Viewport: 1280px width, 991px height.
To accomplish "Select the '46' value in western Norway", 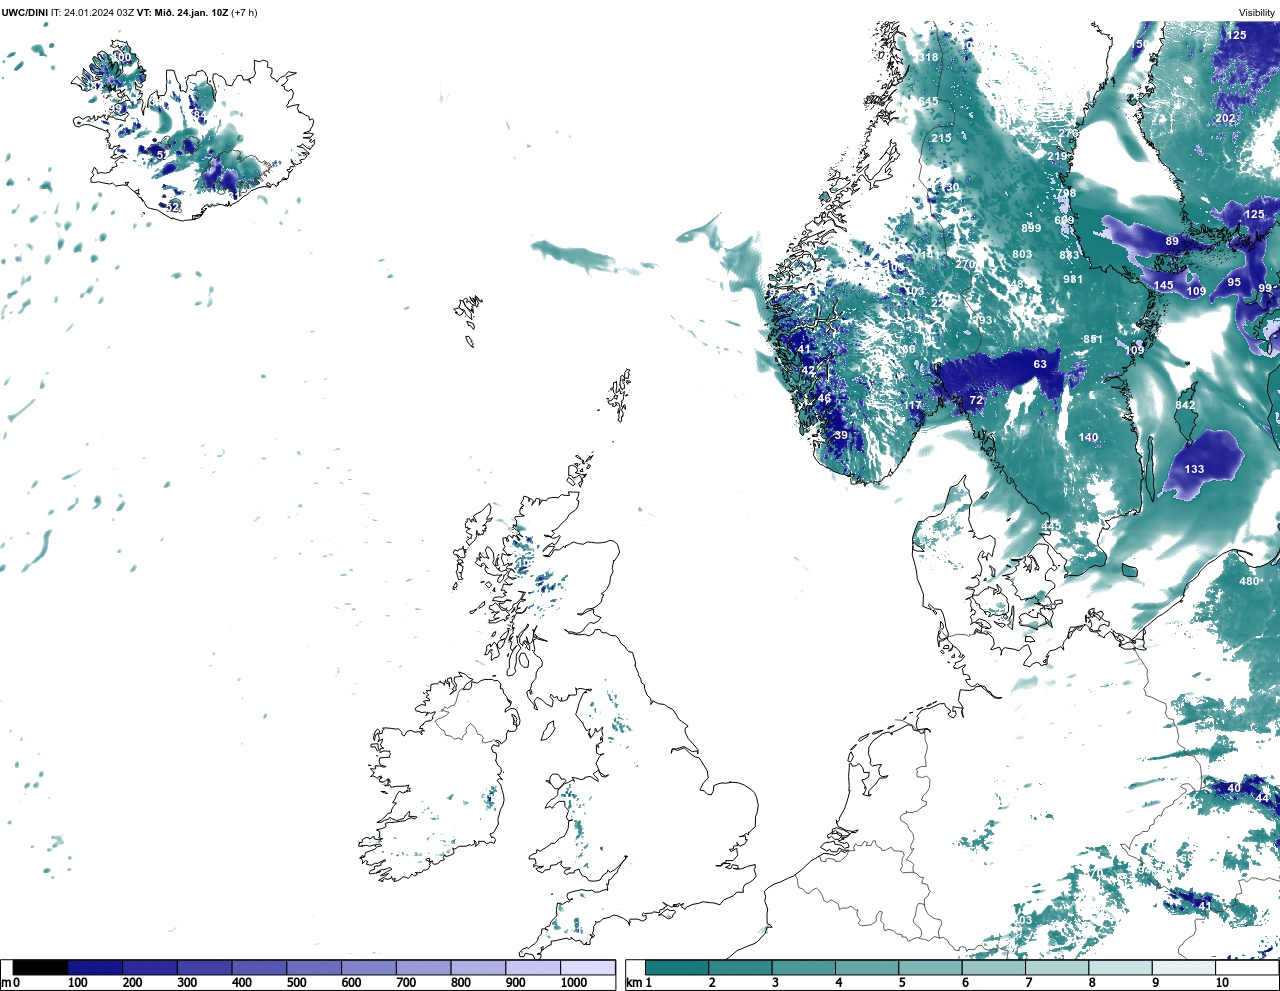I will click(x=824, y=398).
